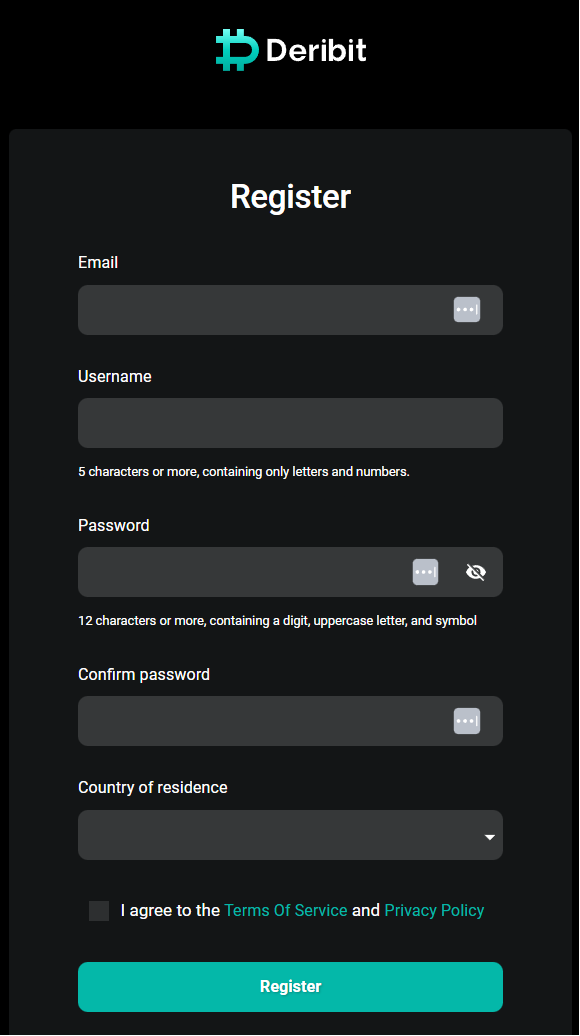Viewport: 580px width, 1036px height.
Task: Click the Confirm password label
Action: coord(144,675)
